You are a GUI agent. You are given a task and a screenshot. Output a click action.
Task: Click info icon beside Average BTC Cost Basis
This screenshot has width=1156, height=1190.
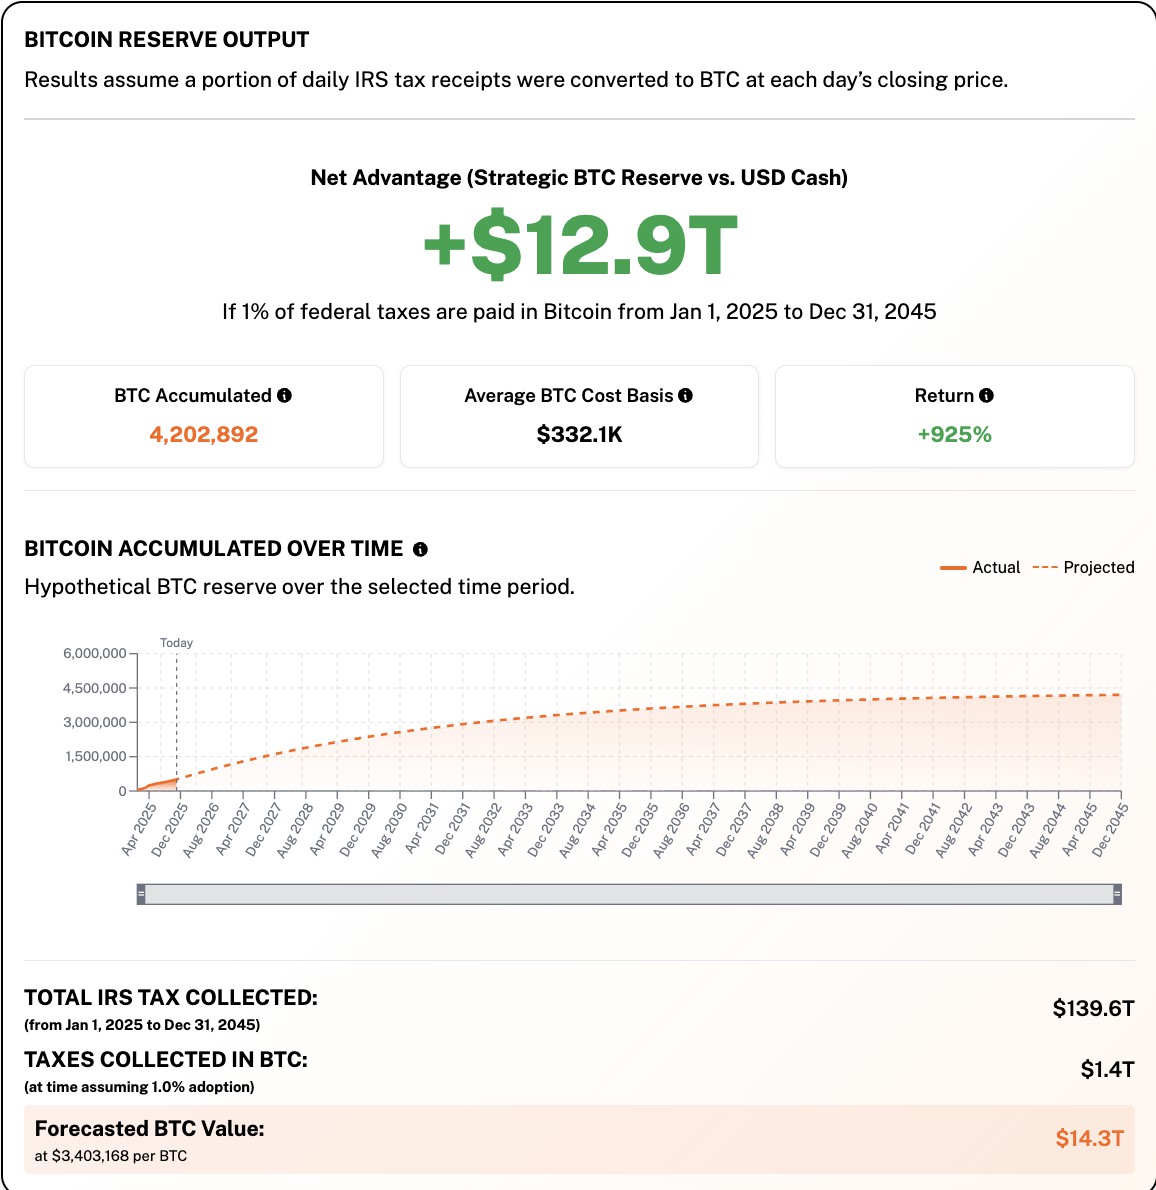685,395
